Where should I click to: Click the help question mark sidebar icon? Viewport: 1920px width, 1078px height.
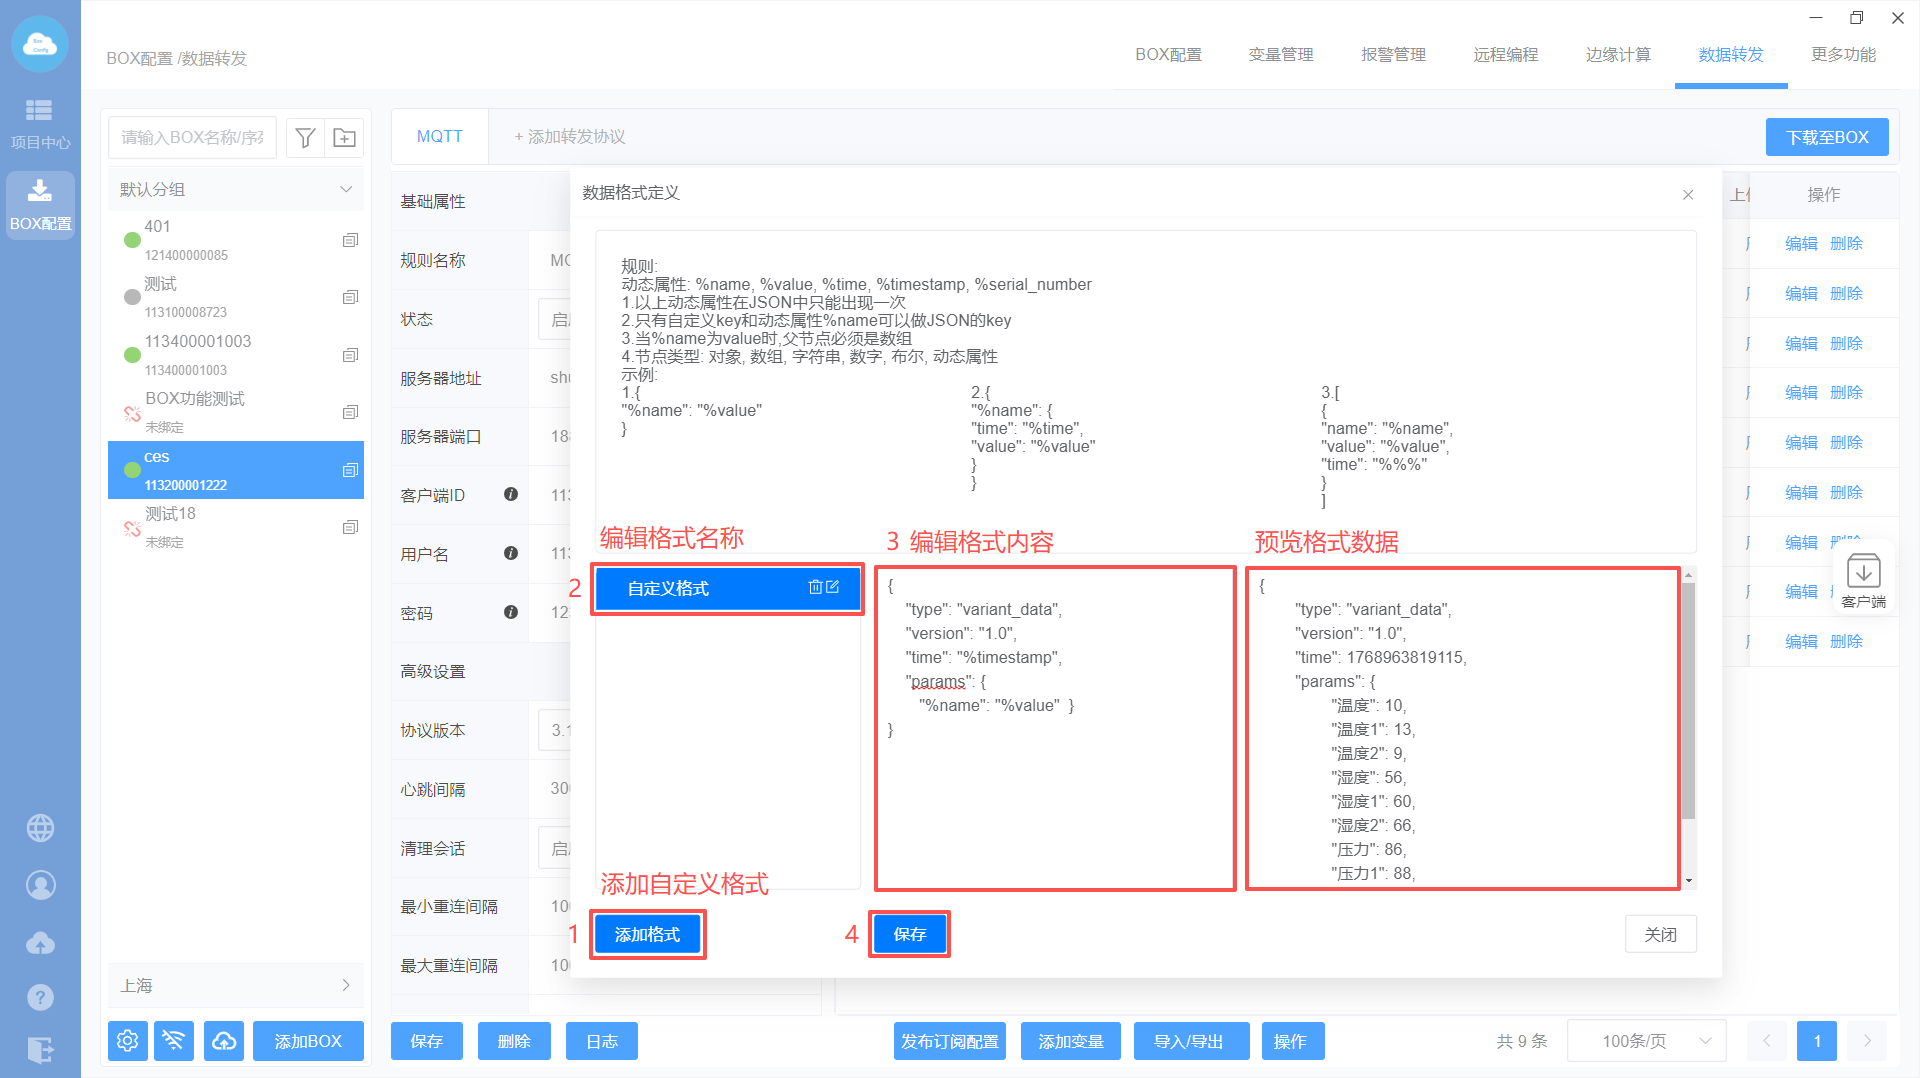pos(40,997)
